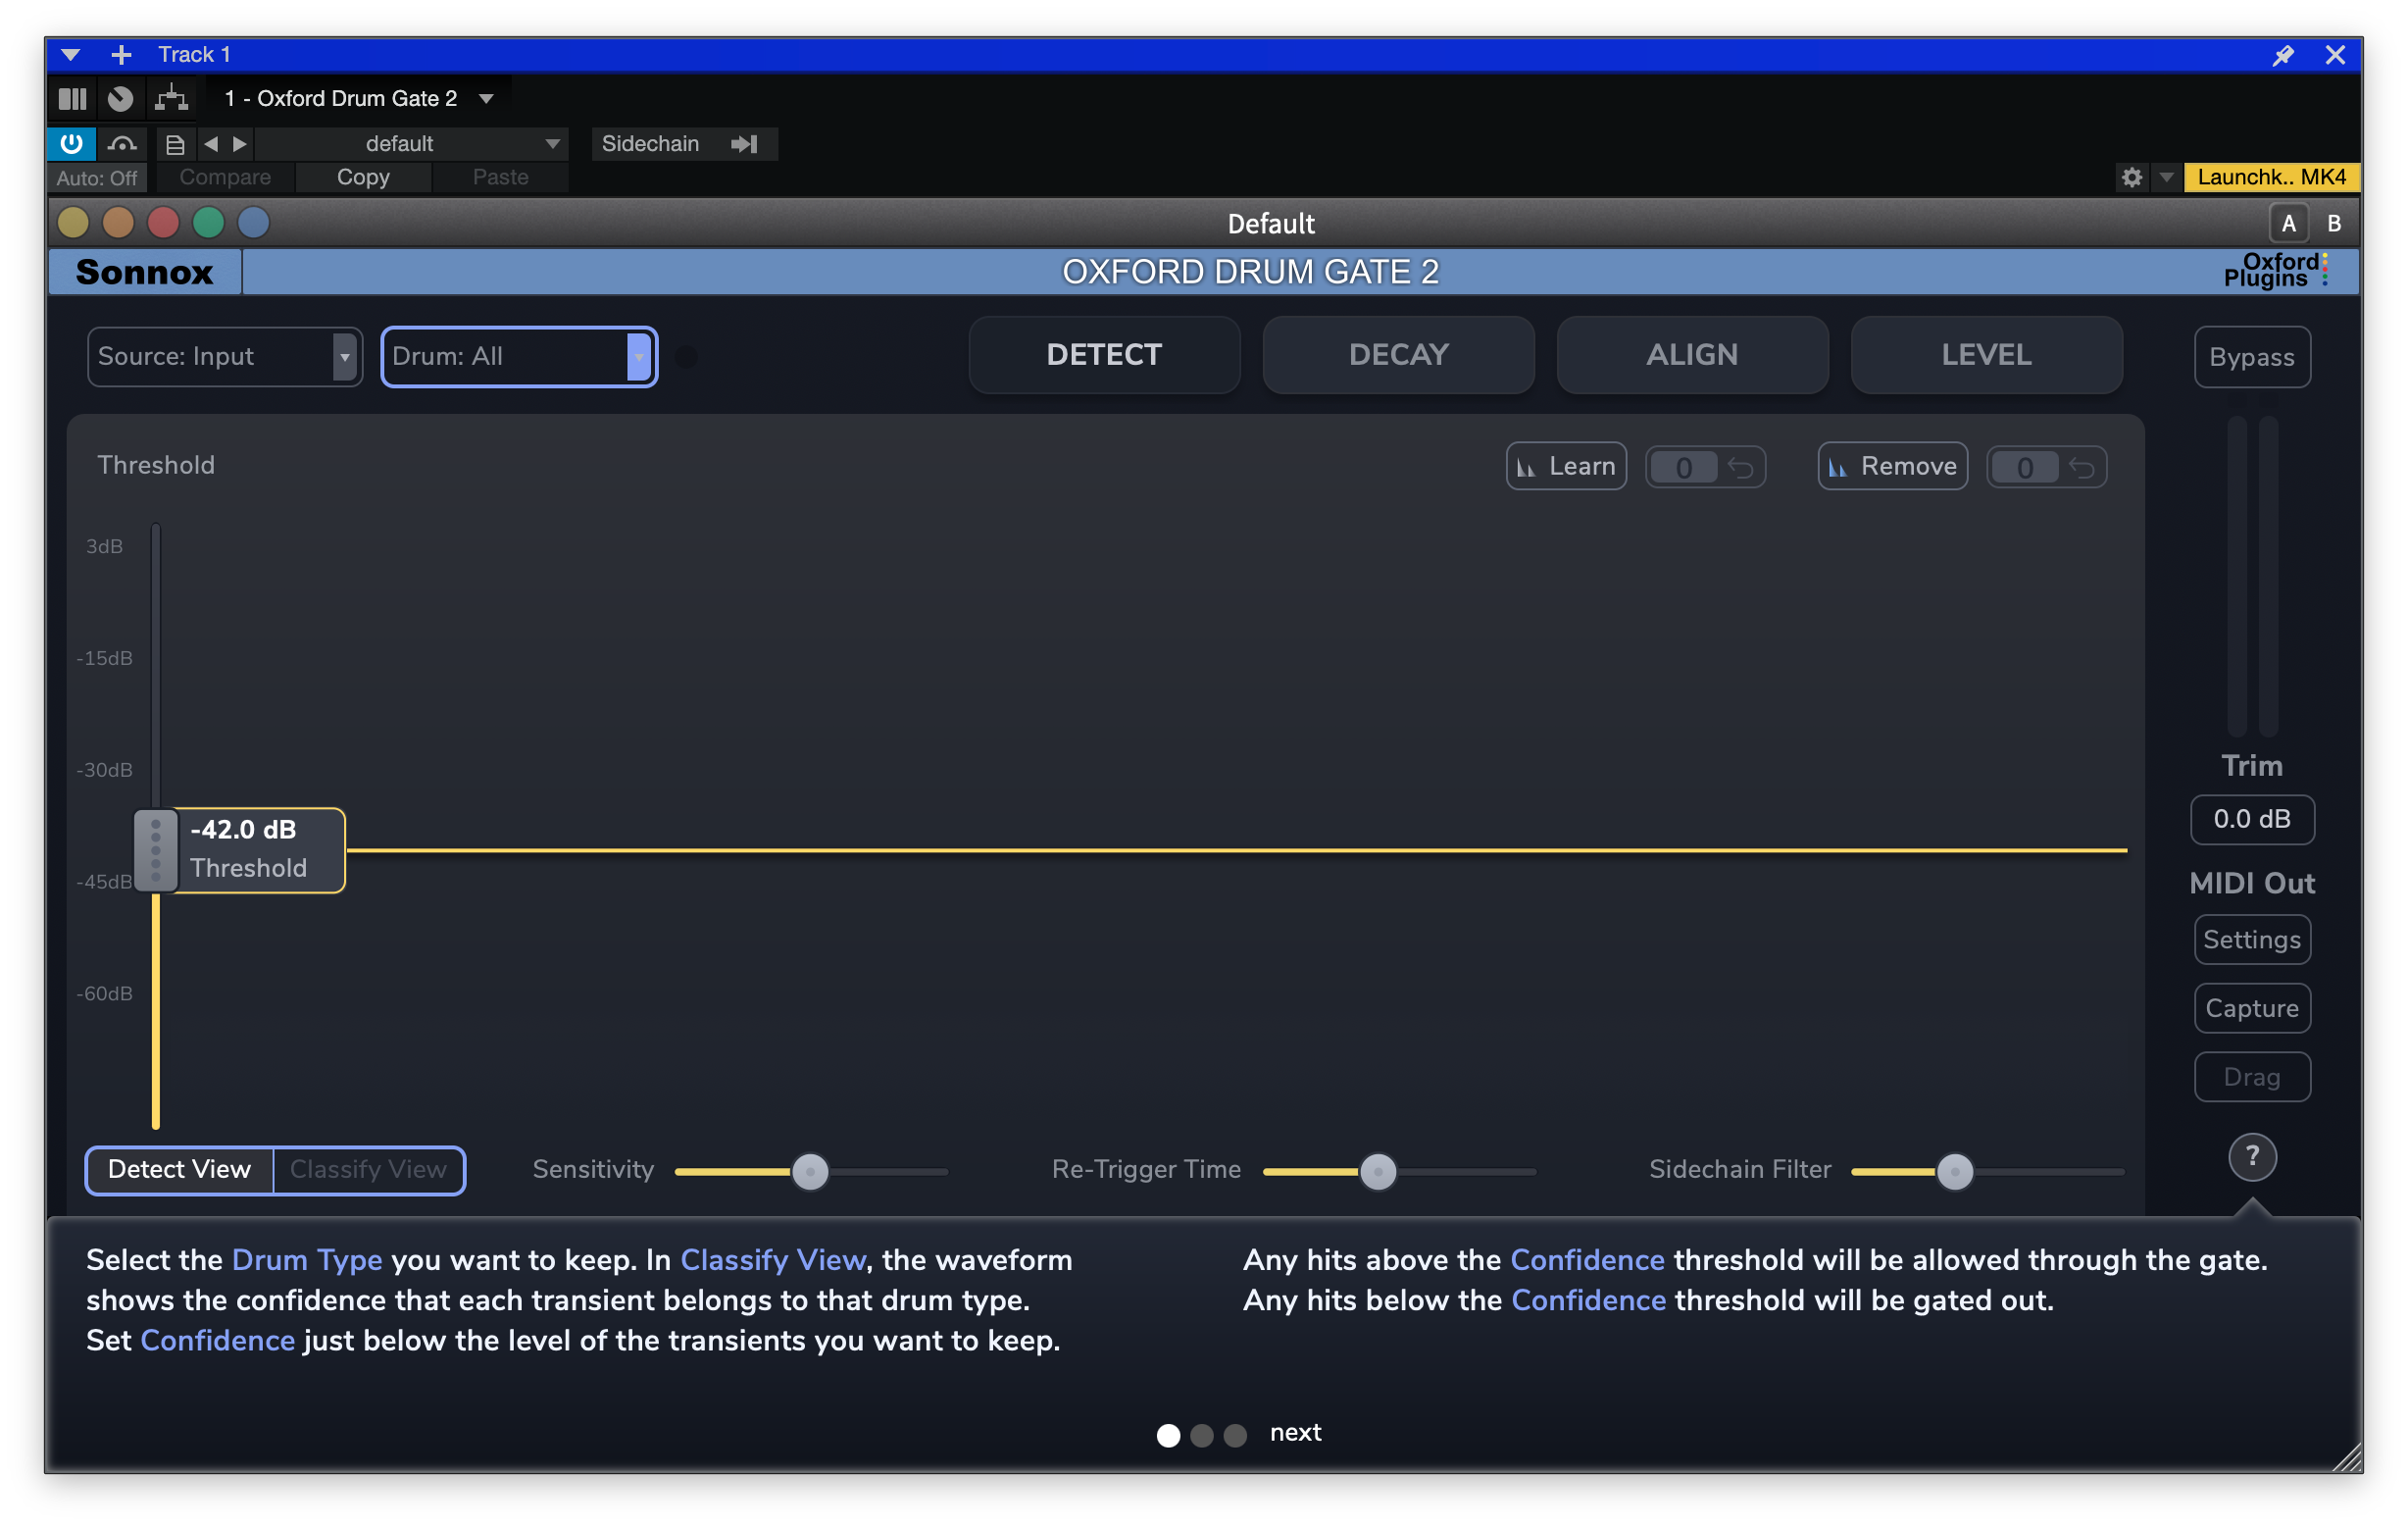Open preset file menu icon

175,144
